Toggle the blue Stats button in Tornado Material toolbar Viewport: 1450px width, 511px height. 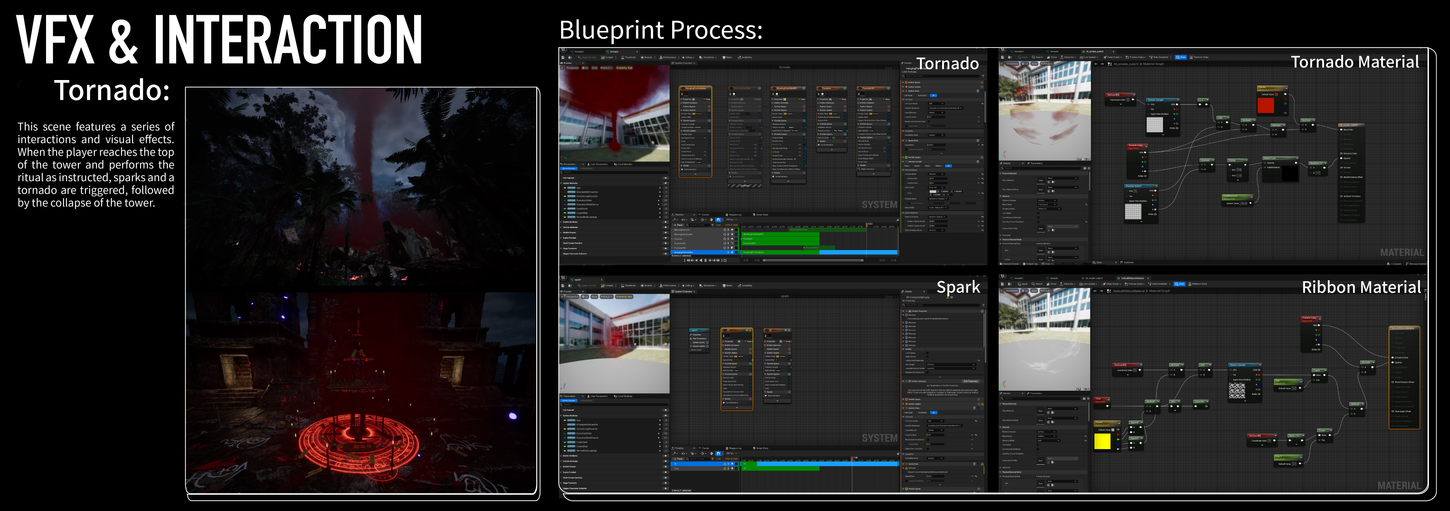click(x=1181, y=57)
